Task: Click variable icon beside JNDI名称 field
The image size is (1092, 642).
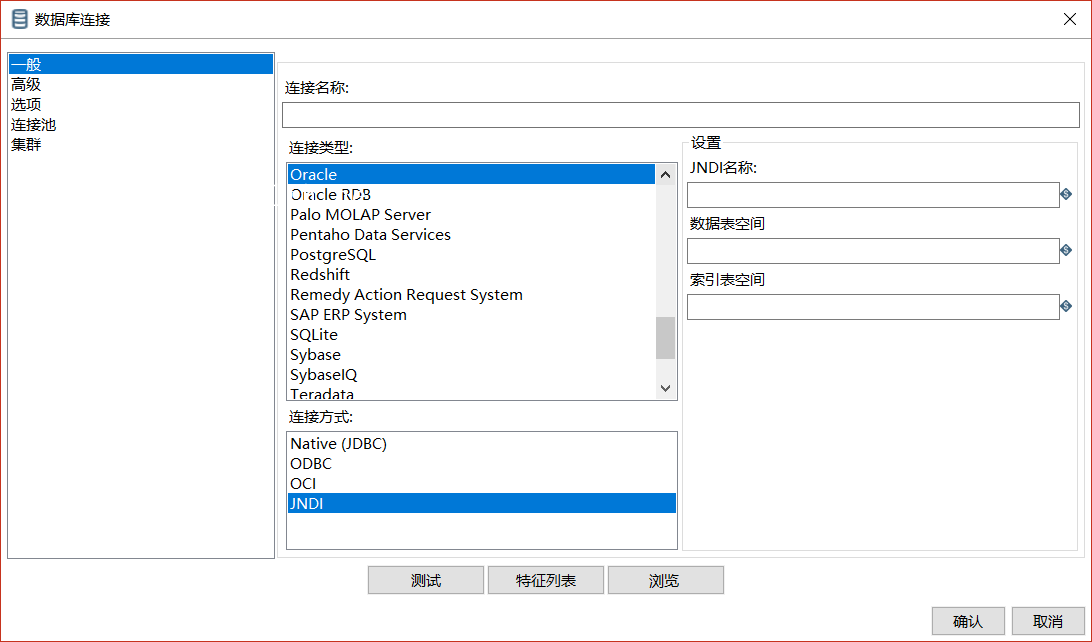Action: click(1066, 194)
